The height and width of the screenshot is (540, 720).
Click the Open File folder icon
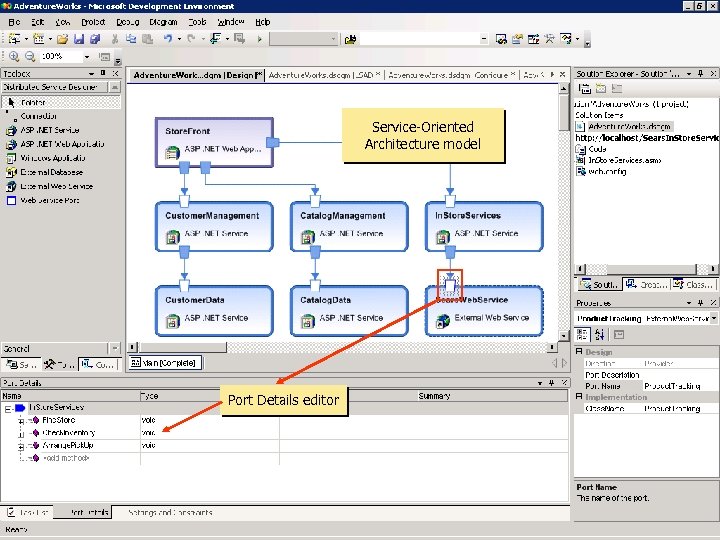pyautogui.click(x=63, y=39)
